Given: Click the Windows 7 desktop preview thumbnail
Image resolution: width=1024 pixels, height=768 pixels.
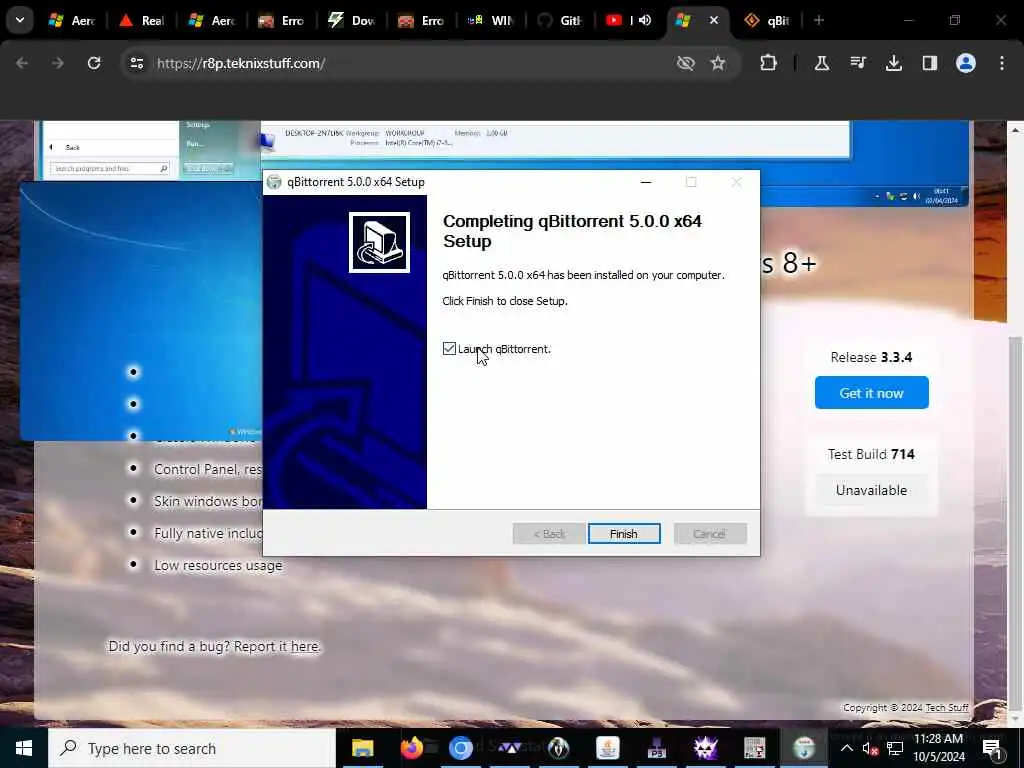Looking at the screenshot, I should [x=141, y=312].
